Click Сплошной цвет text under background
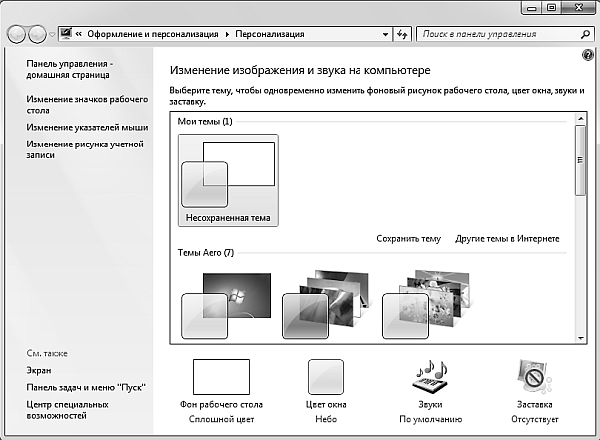 click(221, 419)
